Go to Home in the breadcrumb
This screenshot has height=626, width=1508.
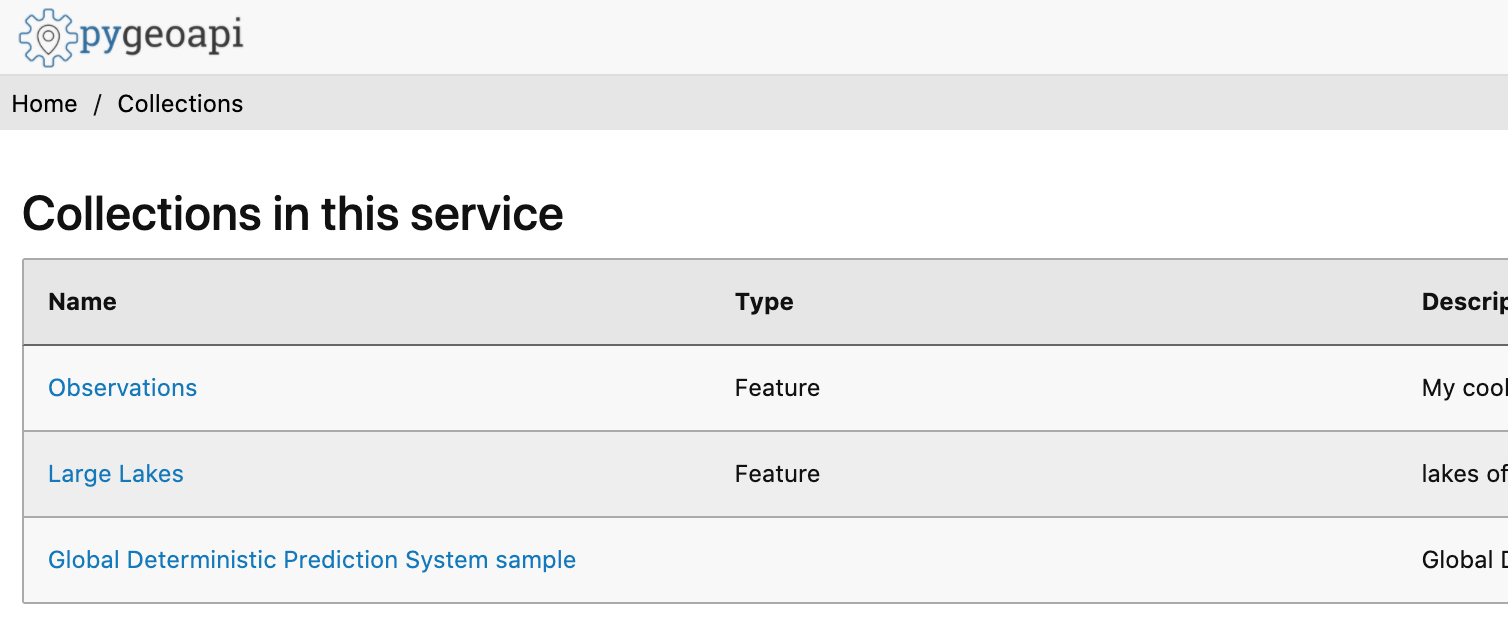pyautogui.click(x=45, y=104)
